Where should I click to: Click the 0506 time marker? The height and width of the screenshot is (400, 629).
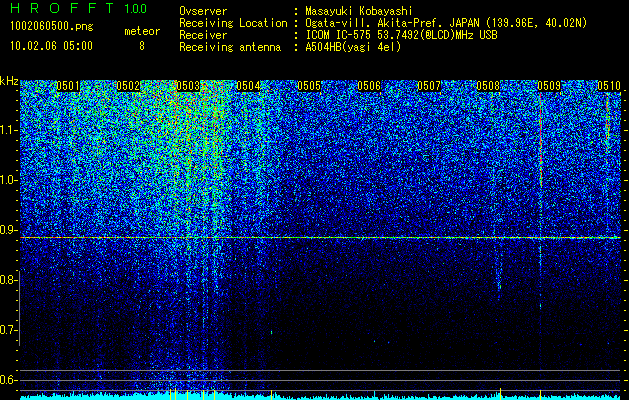[x=369, y=86]
